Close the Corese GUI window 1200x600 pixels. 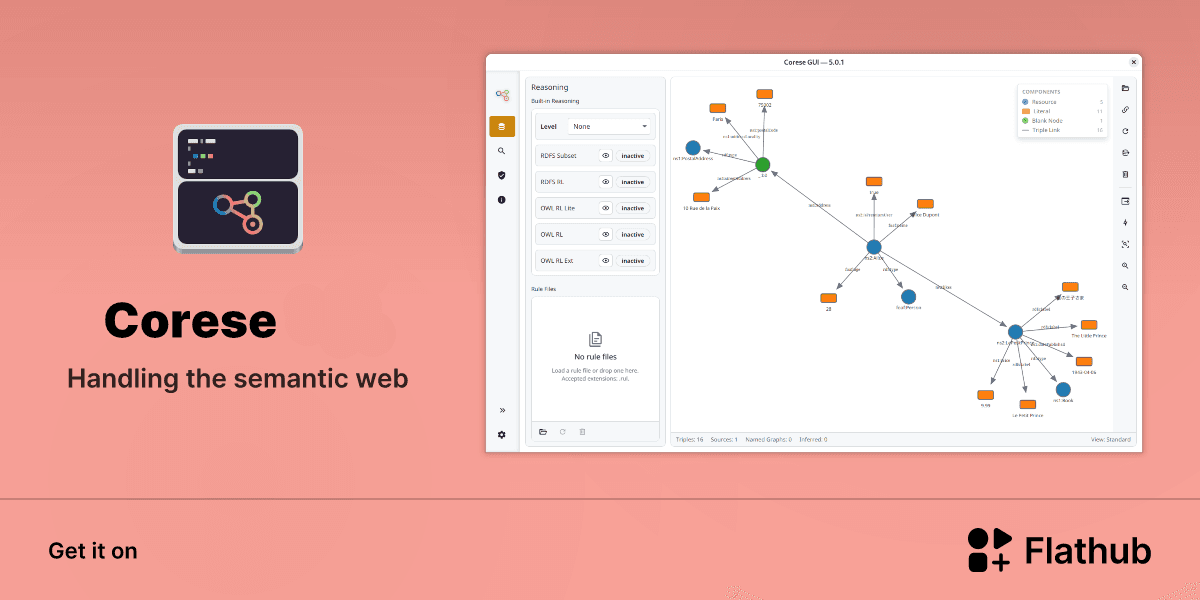pyautogui.click(x=1133, y=62)
